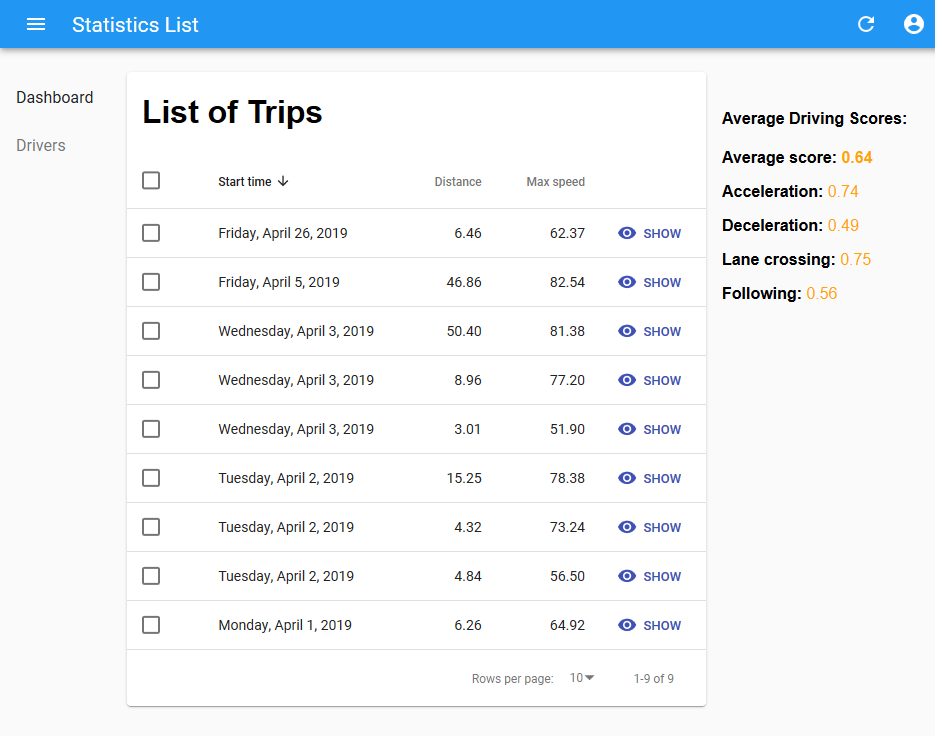Open the Drivers sidebar item
This screenshot has height=736, width=935.
(x=41, y=145)
